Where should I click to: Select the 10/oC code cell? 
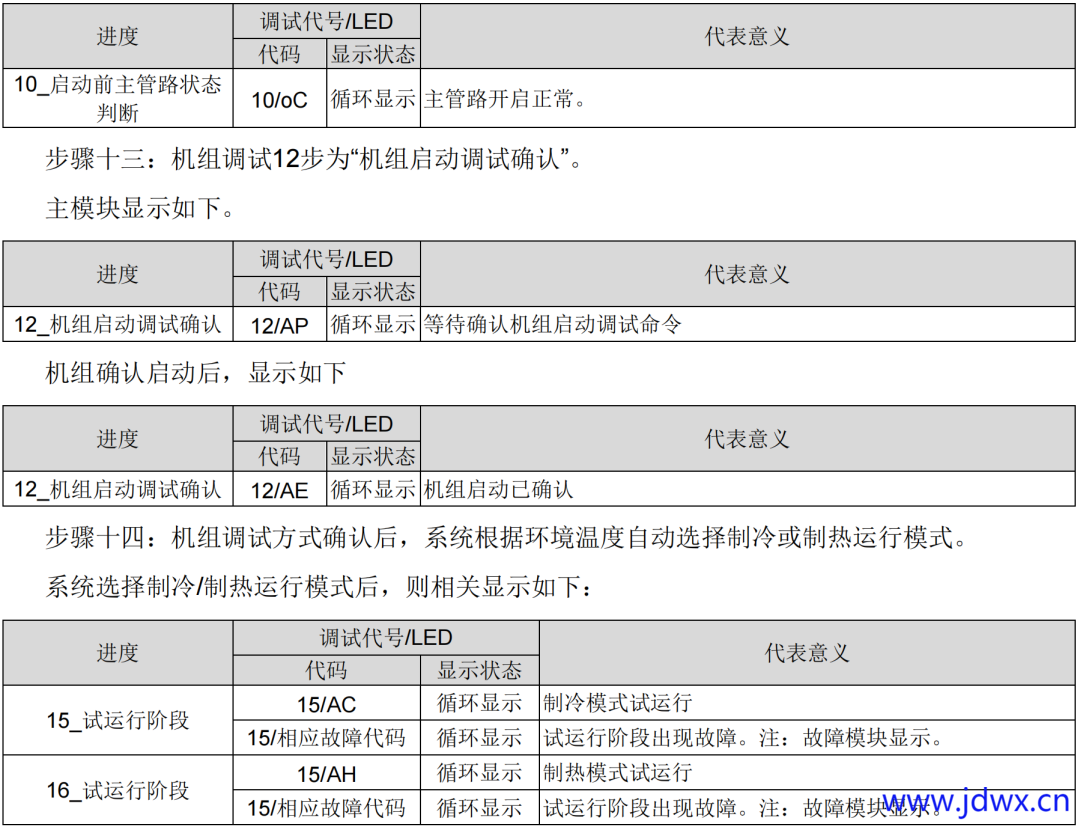(x=279, y=99)
